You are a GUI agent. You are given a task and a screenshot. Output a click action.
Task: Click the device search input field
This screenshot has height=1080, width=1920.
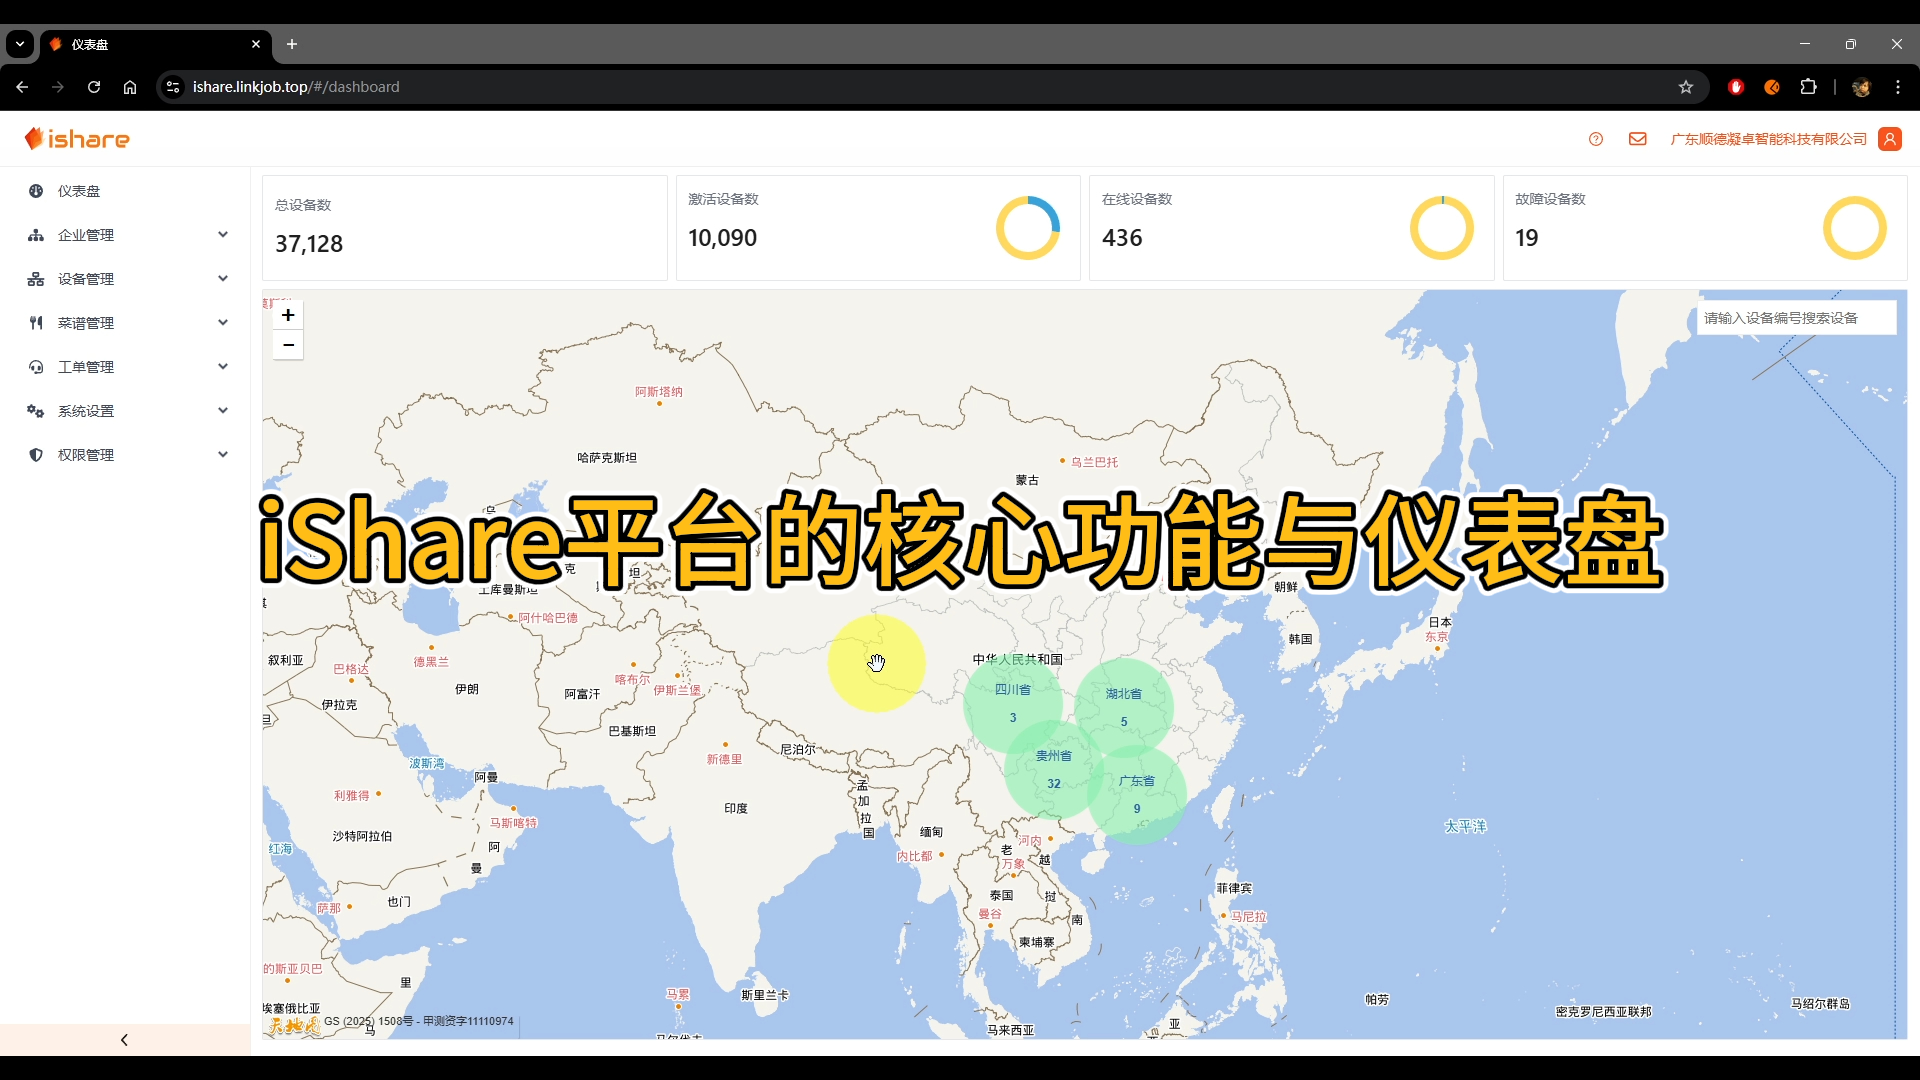1796,317
